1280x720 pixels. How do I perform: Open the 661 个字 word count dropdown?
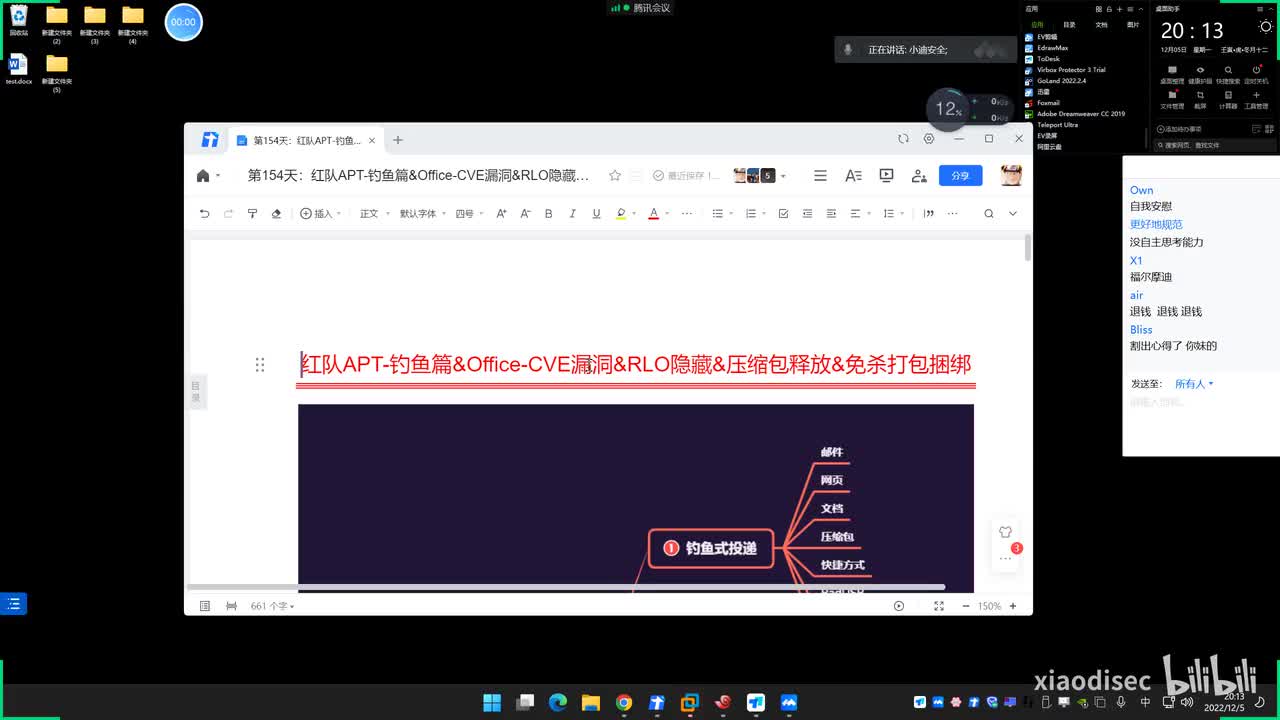272,606
